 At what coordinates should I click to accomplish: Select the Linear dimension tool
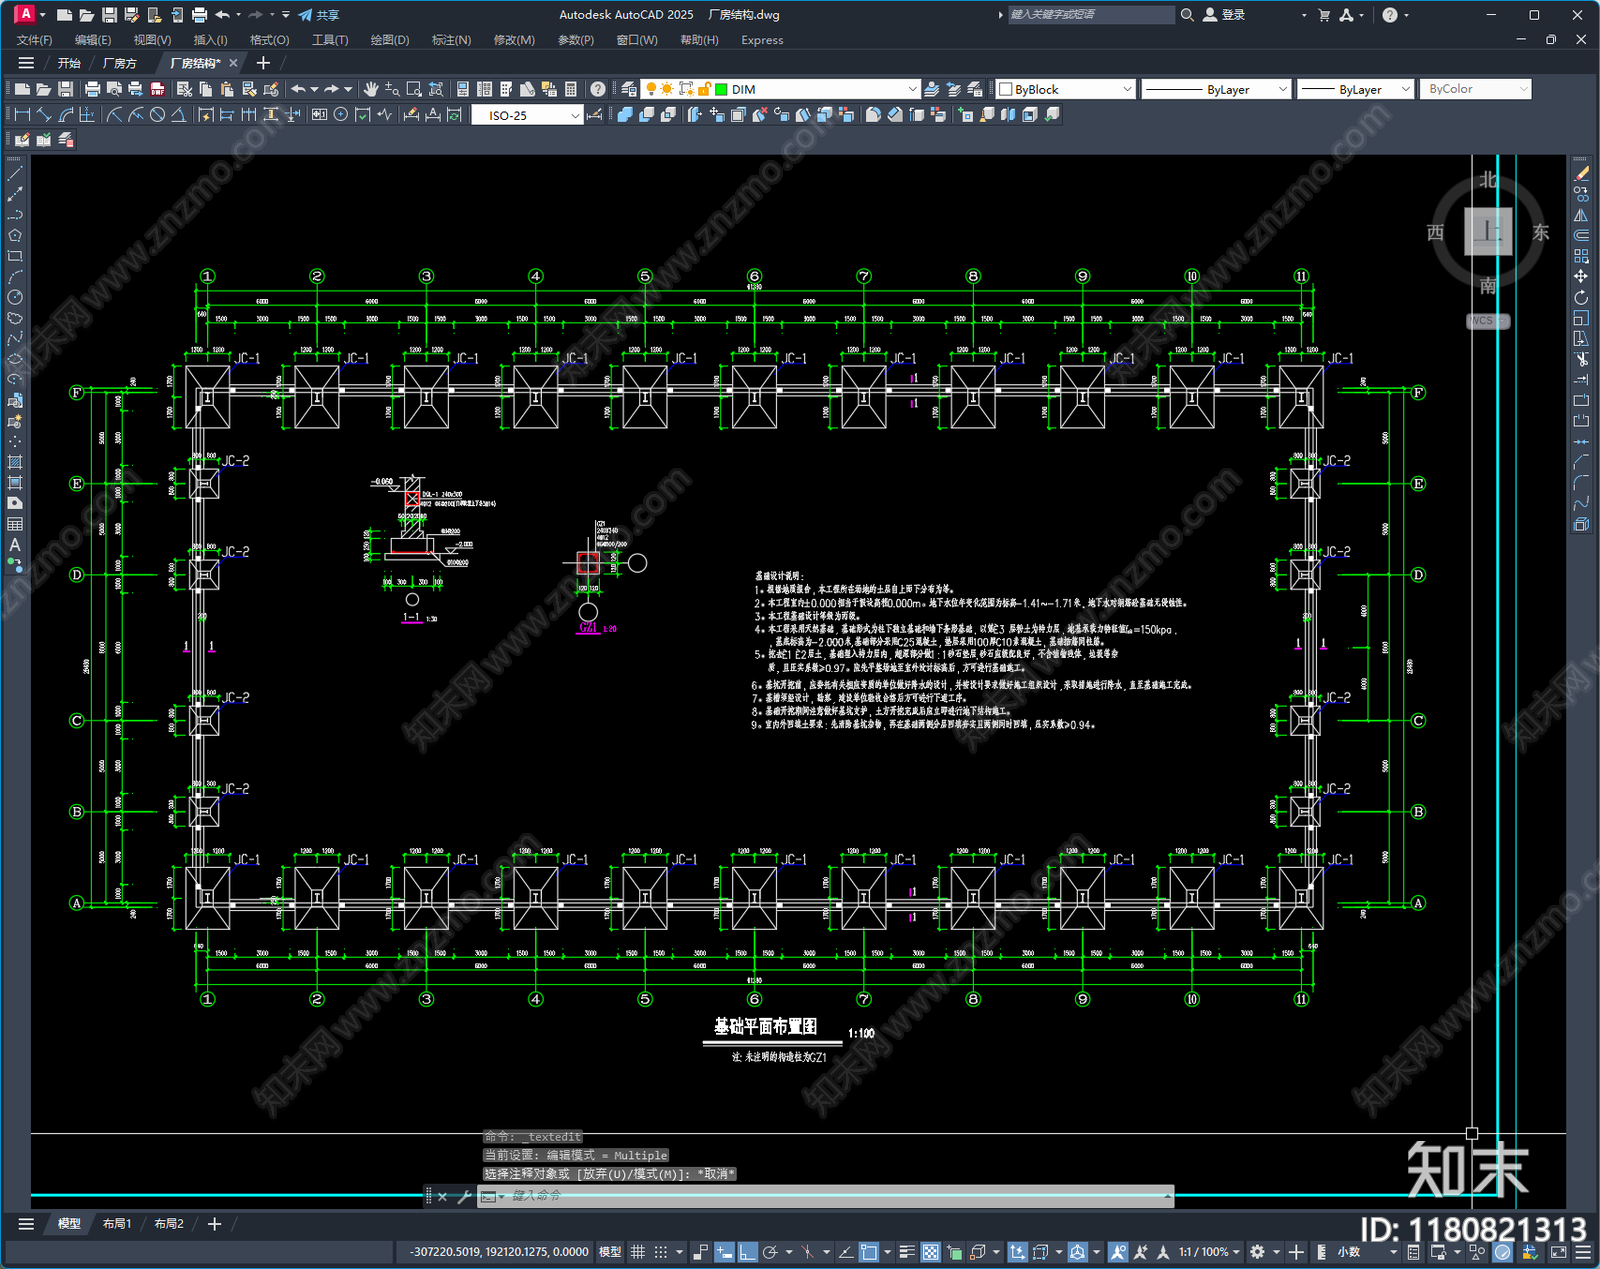pyautogui.click(x=22, y=115)
